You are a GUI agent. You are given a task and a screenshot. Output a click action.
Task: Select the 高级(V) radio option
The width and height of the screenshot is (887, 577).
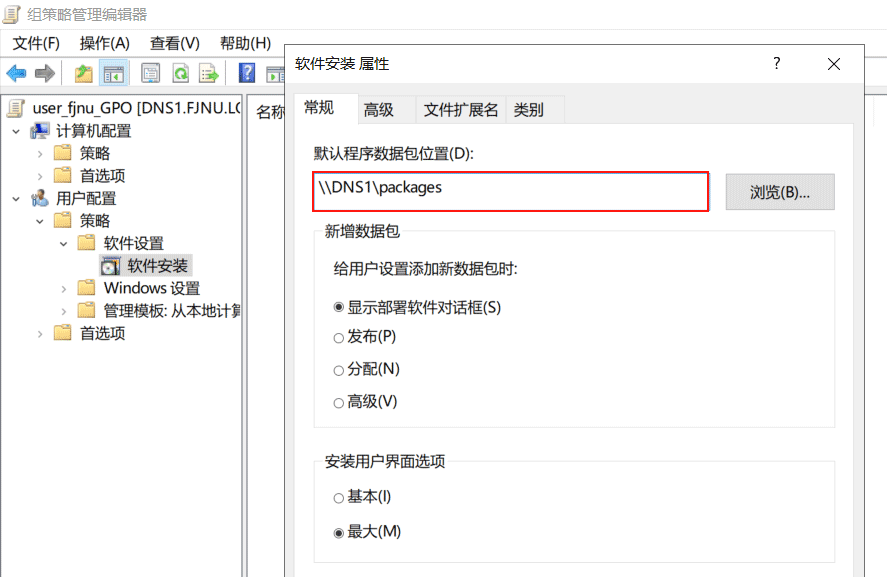pos(338,403)
